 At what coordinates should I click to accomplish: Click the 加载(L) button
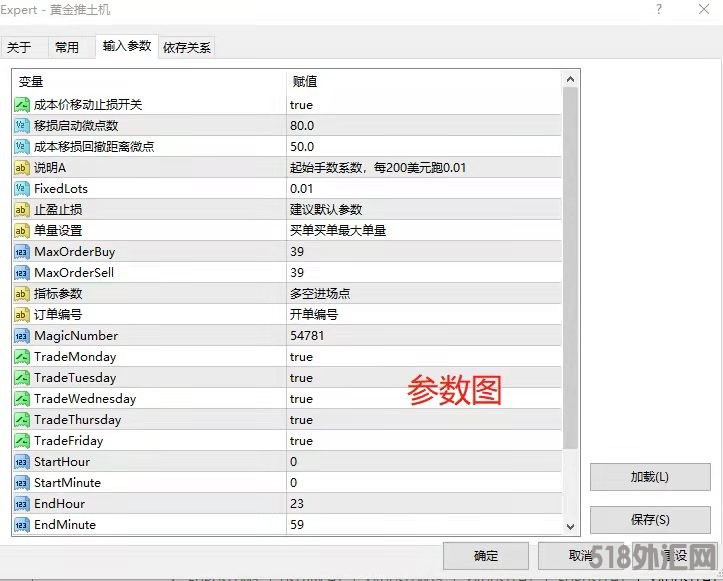click(650, 477)
